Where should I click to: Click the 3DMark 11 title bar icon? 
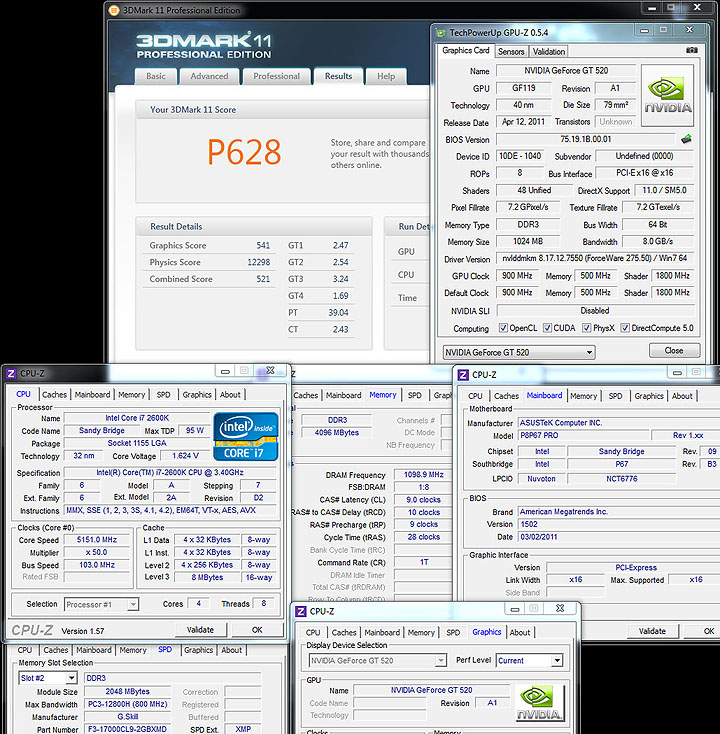[114, 10]
